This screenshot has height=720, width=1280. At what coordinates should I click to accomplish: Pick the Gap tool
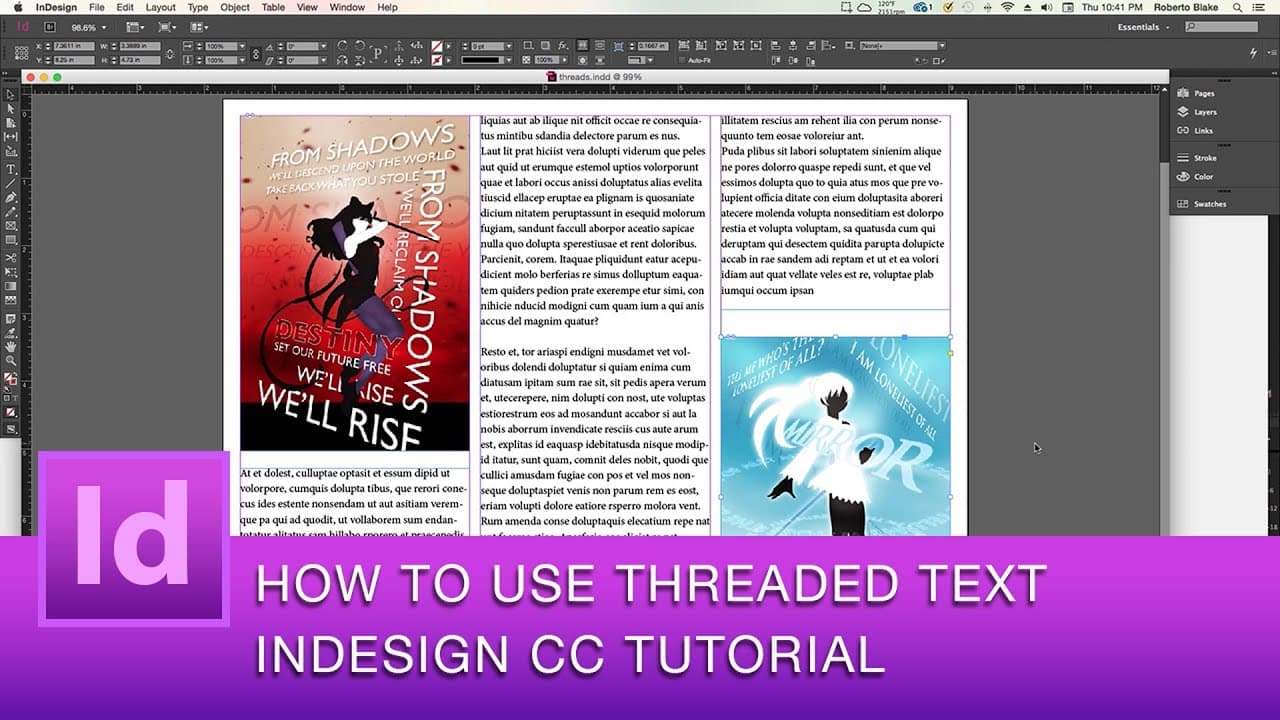click(11, 136)
